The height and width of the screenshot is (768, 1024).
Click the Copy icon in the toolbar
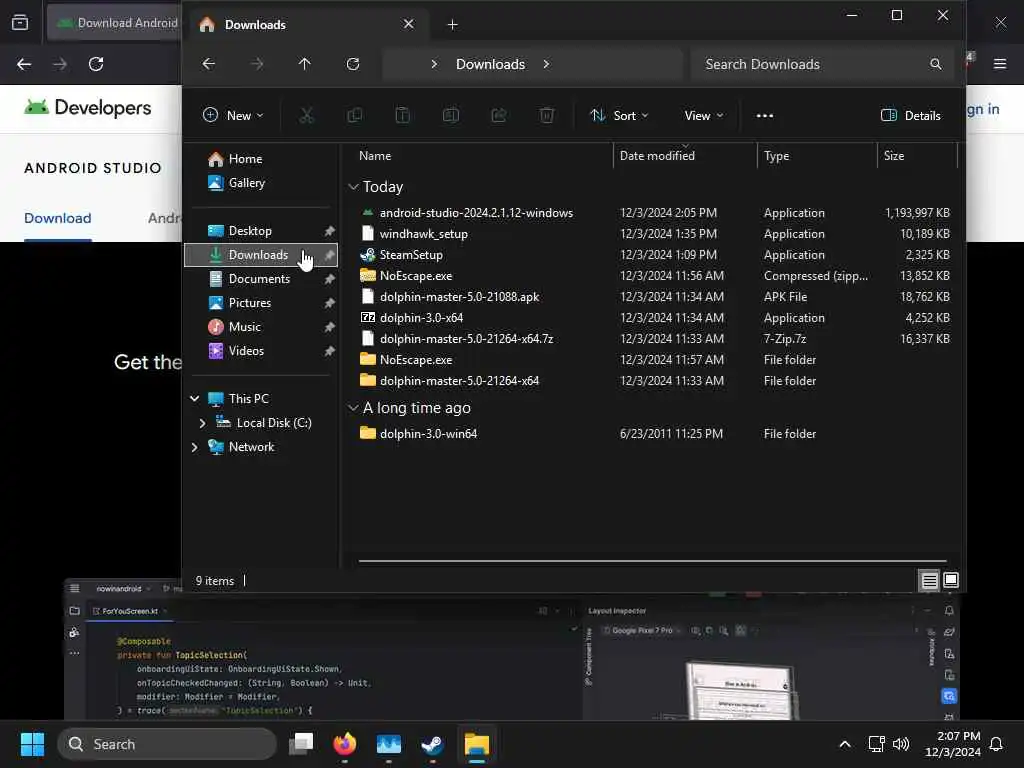click(x=355, y=116)
